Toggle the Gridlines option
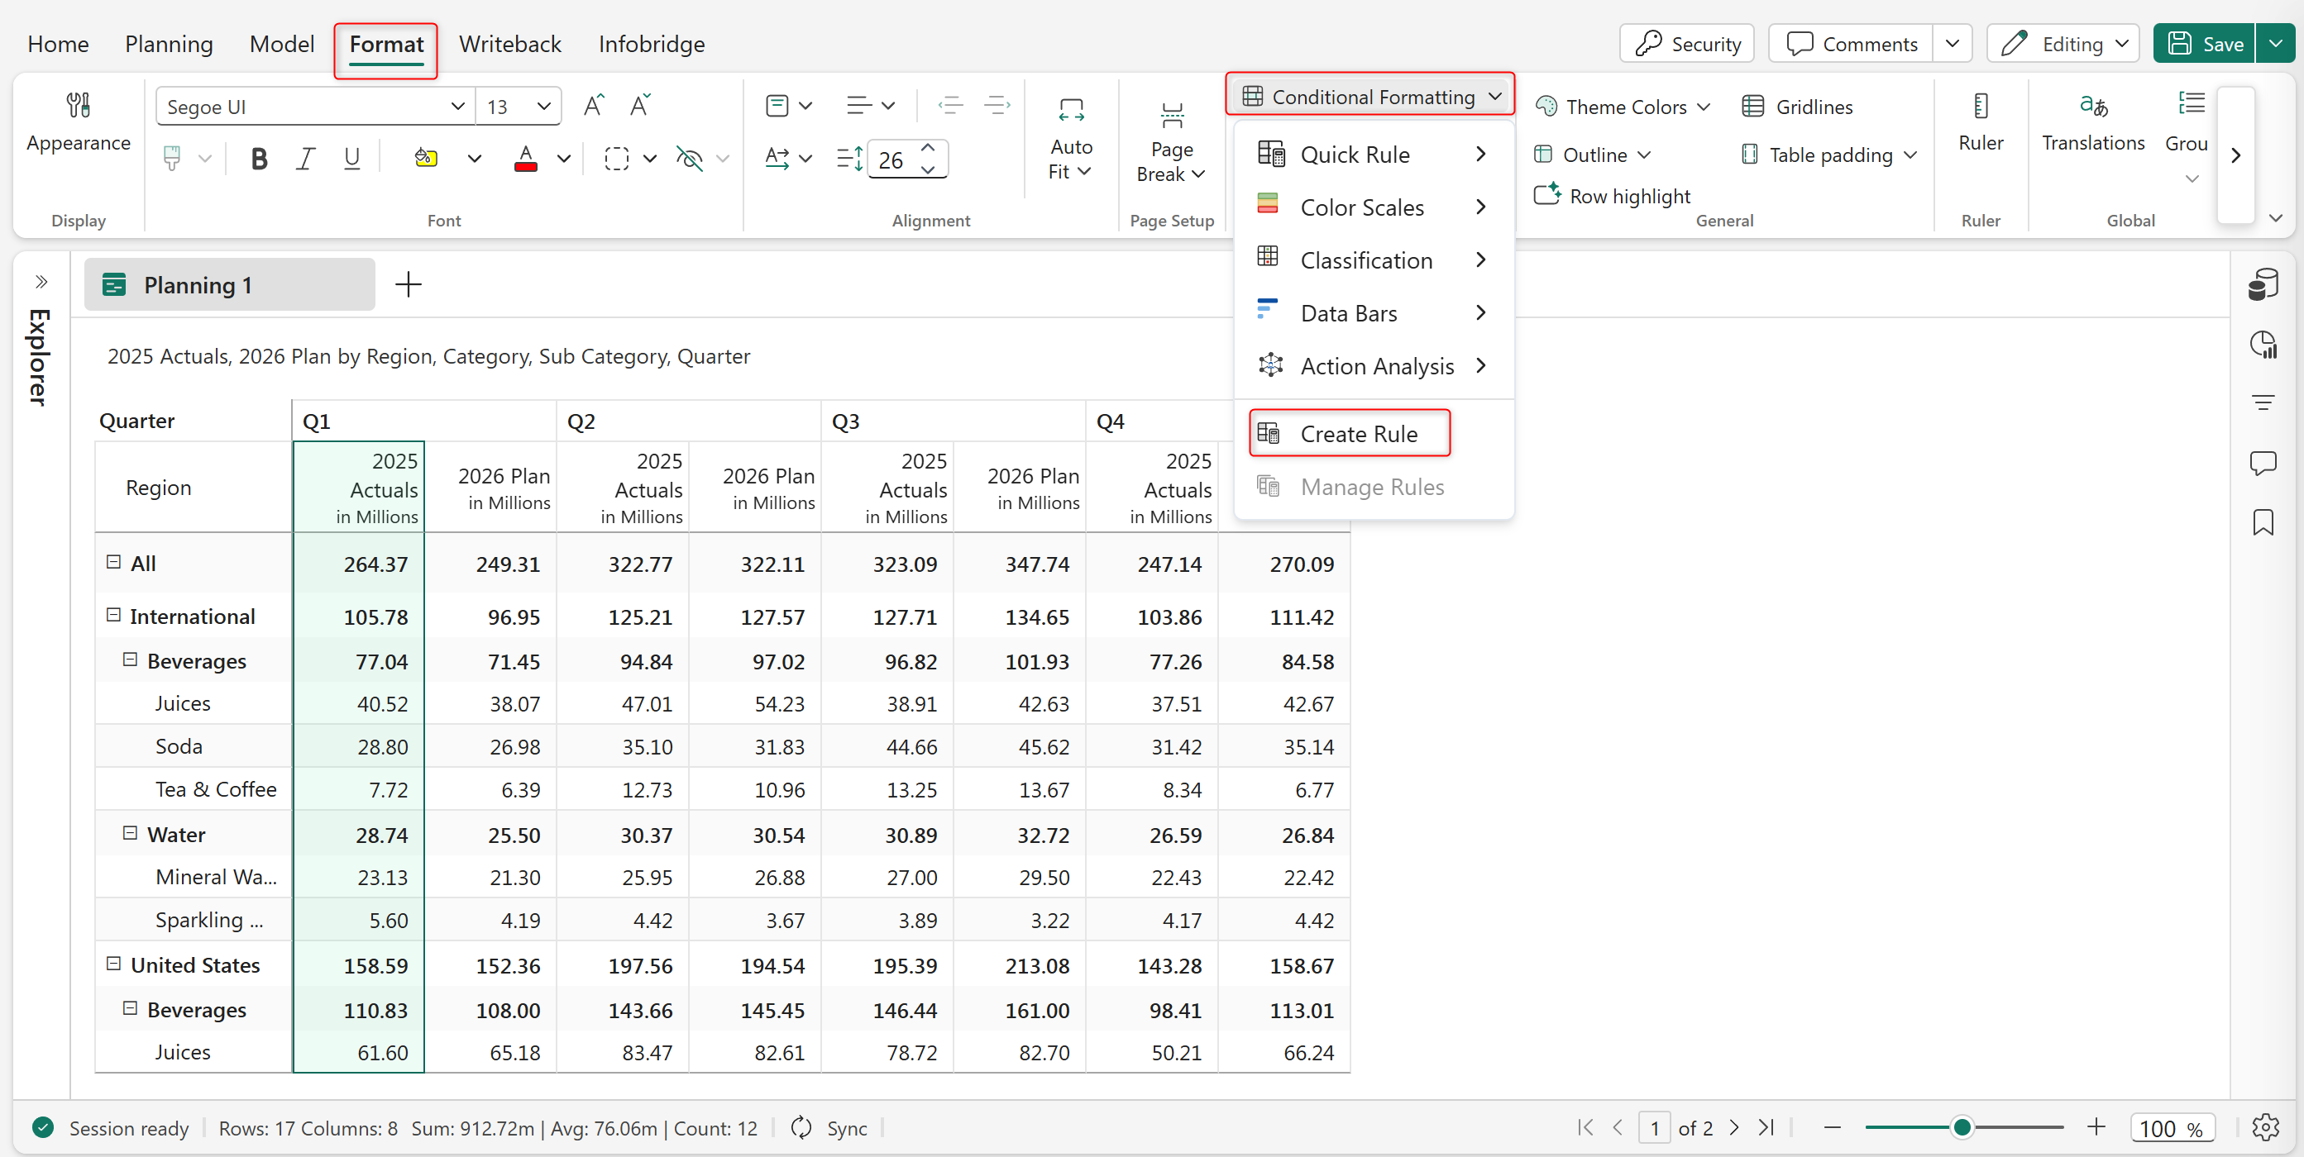The height and width of the screenshot is (1157, 2304). point(1797,106)
